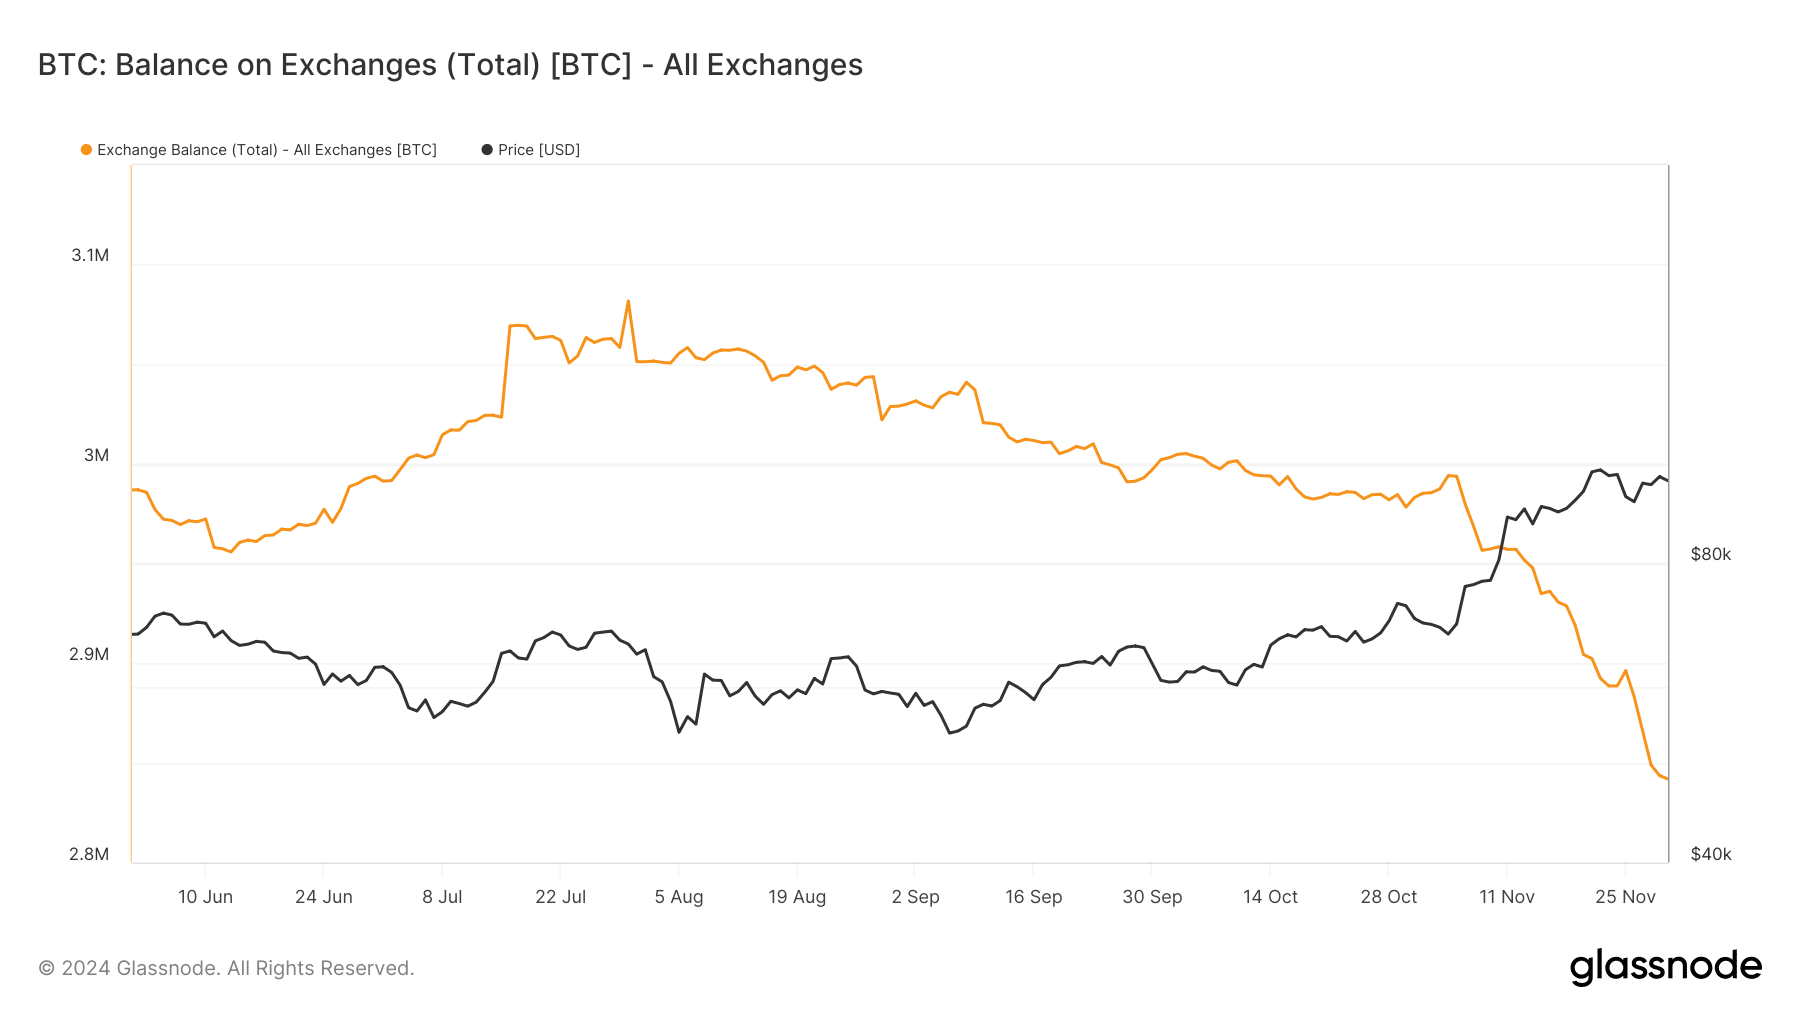
Task: Select the 10 Jun date label
Action: pos(205,897)
